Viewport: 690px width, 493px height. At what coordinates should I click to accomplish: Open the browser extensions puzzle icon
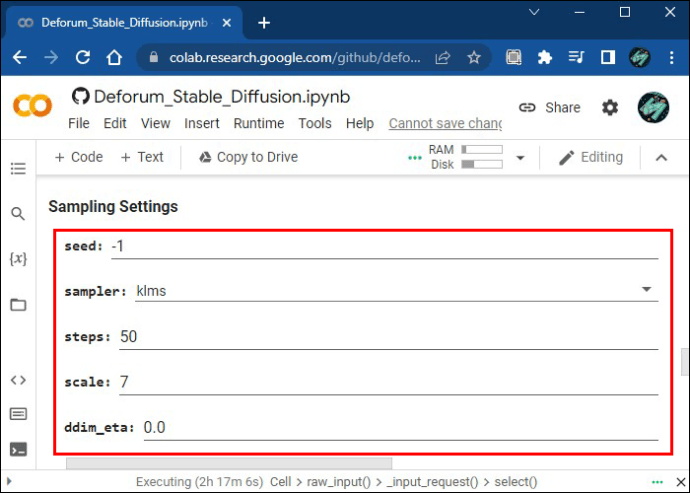545,57
